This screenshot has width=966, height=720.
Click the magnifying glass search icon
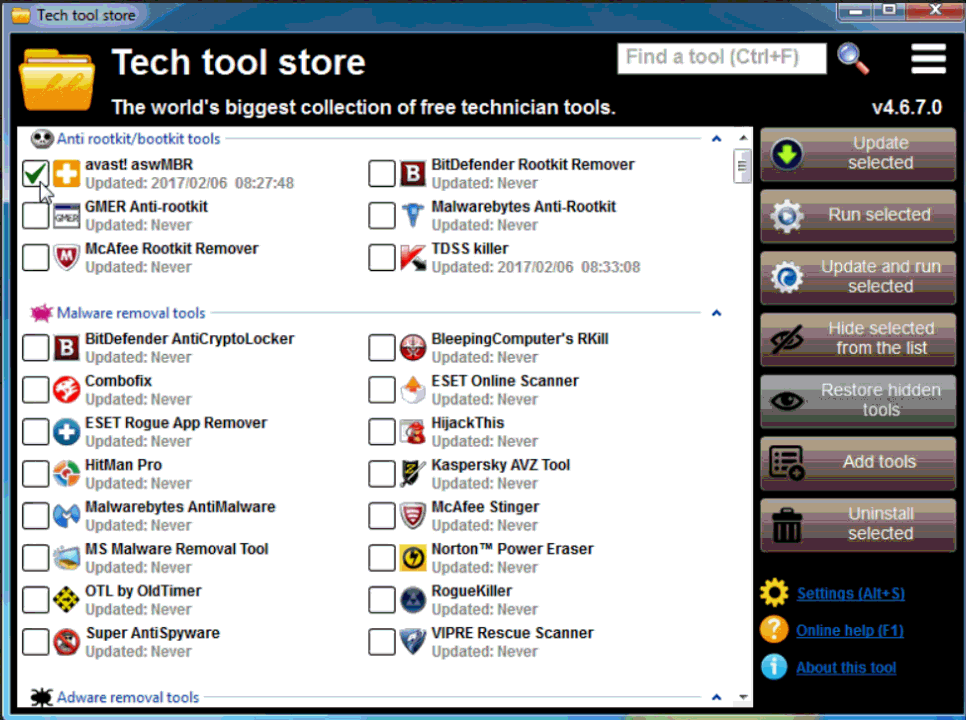click(x=853, y=58)
